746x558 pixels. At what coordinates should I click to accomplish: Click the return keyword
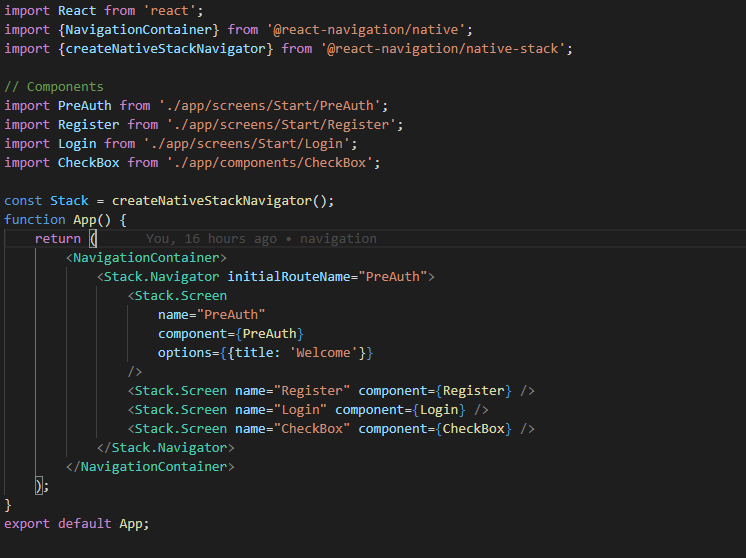pyautogui.click(x=58, y=239)
